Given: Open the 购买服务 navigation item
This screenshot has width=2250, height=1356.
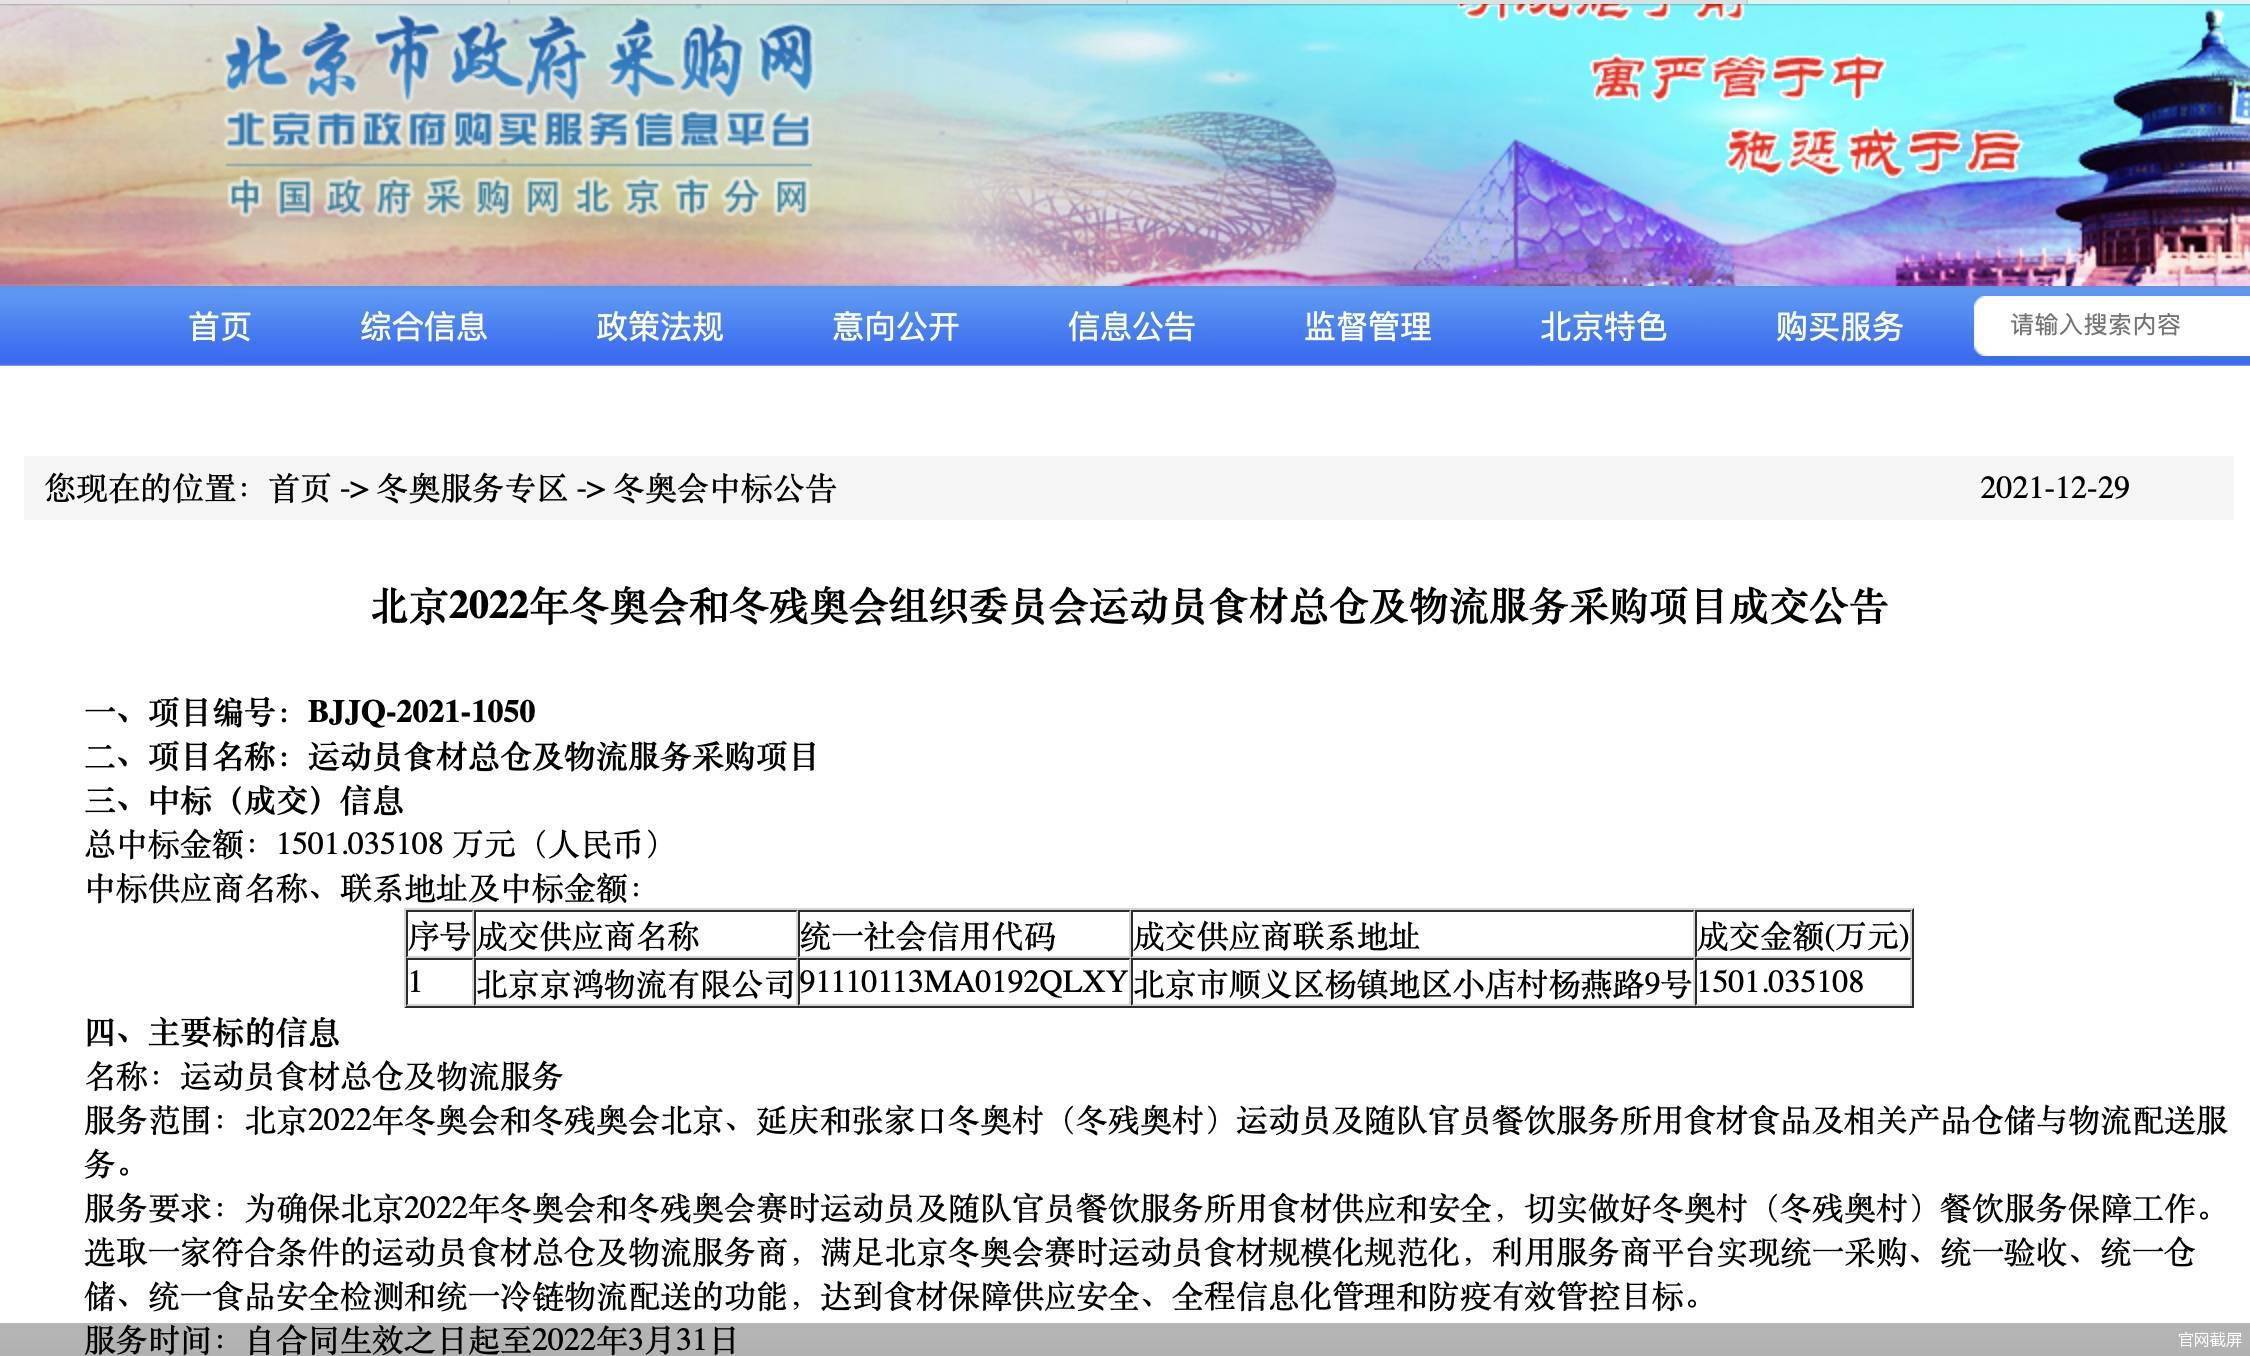Looking at the screenshot, I should [1839, 326].
